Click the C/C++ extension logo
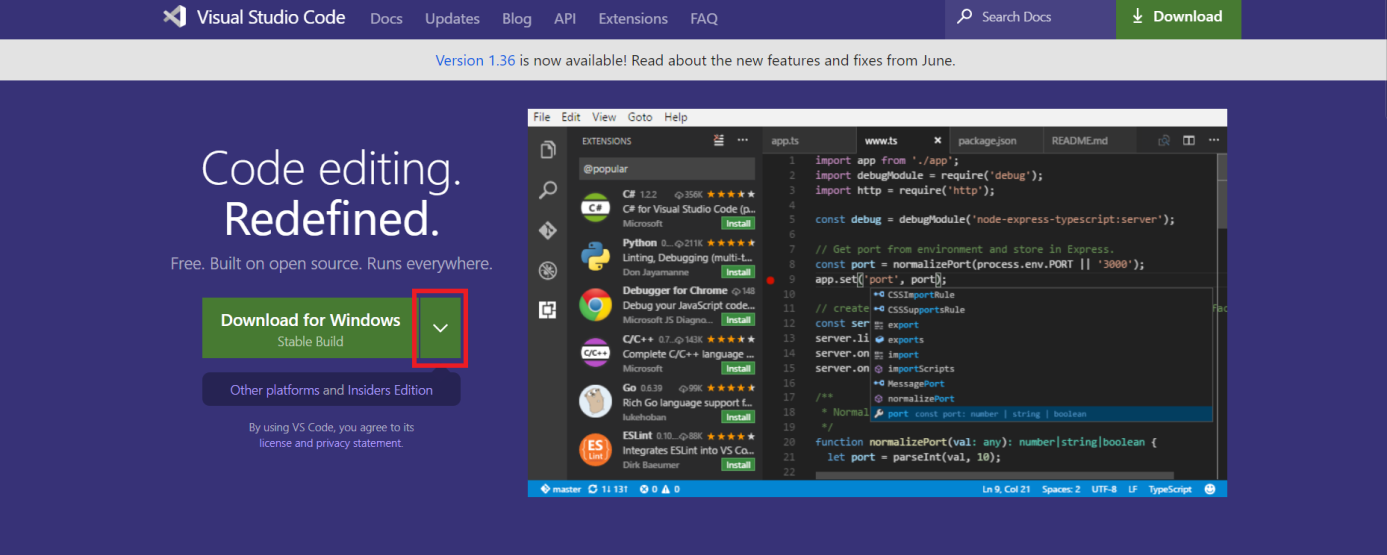This screenshot has height=555, width=1387. (x=596, y=353)
